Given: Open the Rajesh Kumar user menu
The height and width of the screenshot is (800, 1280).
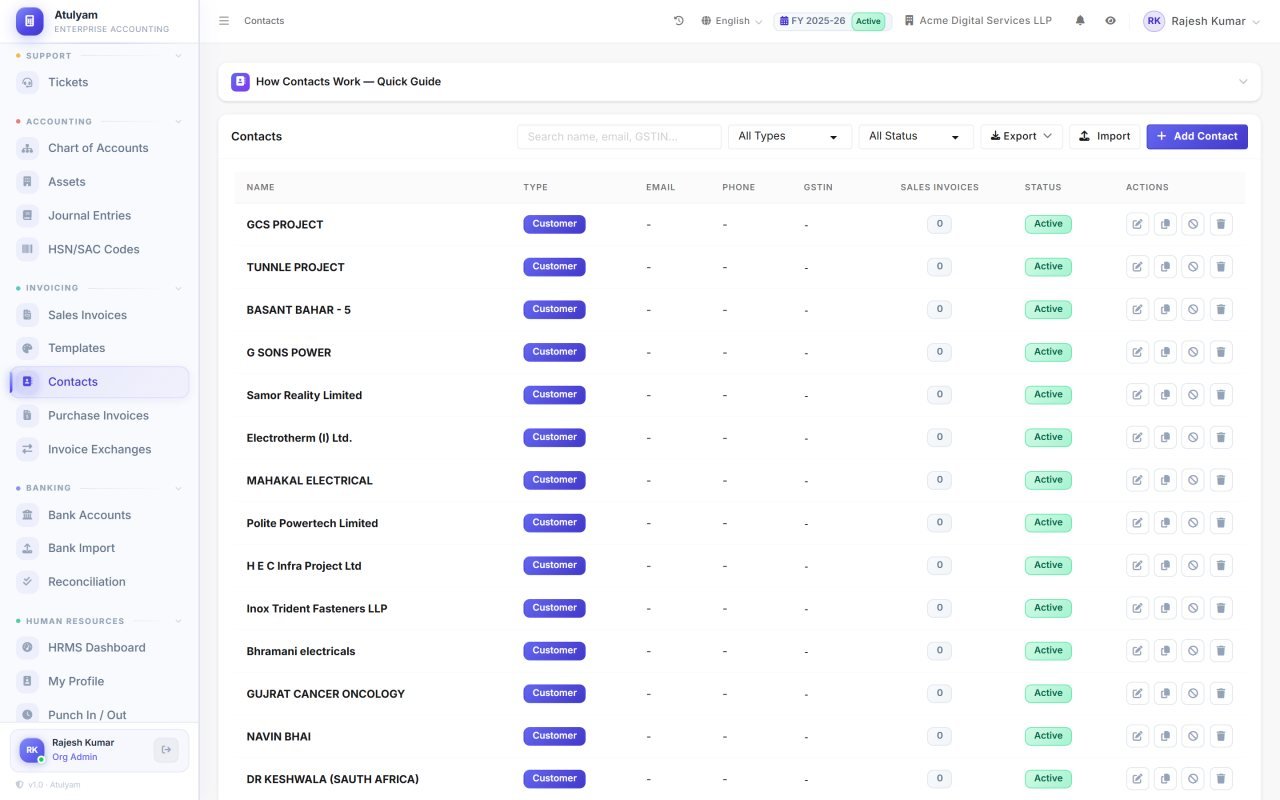Looking at the screenshot, I should 1202,21.
